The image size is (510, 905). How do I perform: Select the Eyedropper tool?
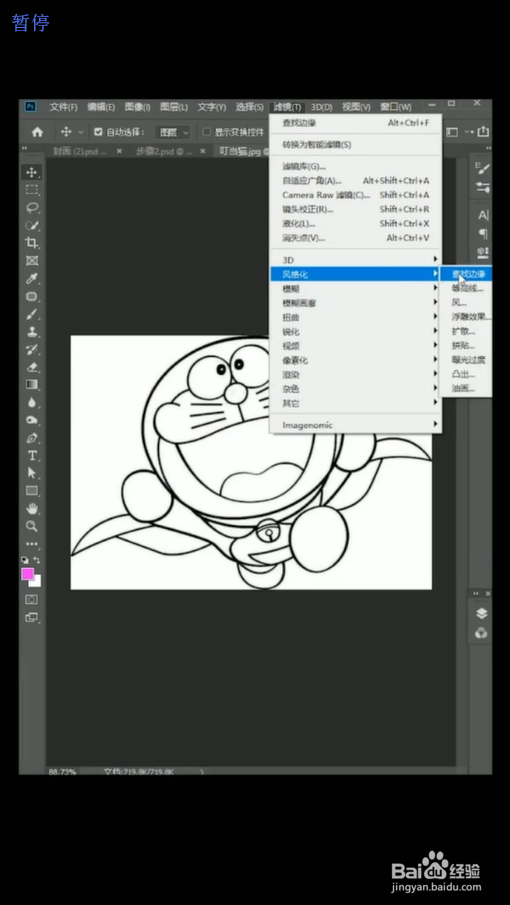pos(32,279)
